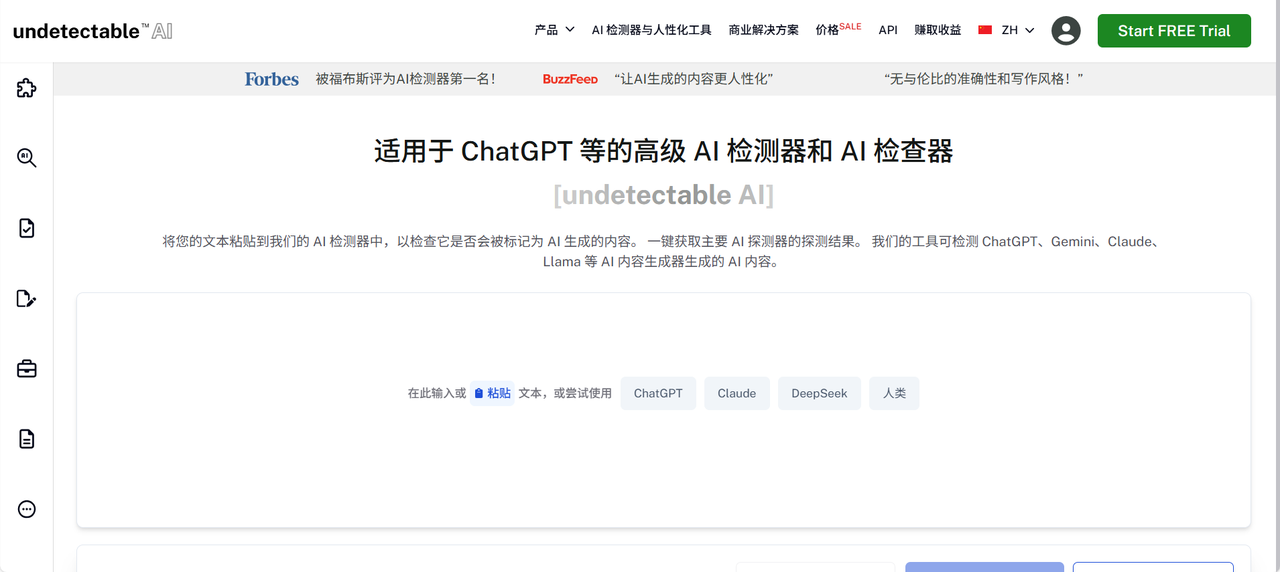Click the briefcase sidebar icon
The width and height of the screenshot is (1280, 572).
tap(27, 369)
